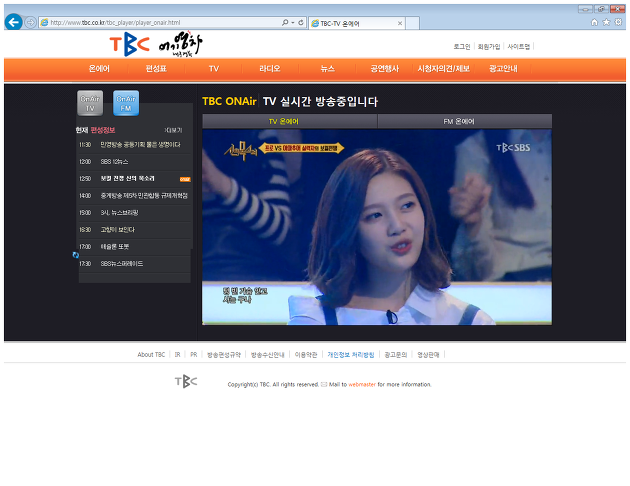Open the 공연행사 menu item
This screenshot has width=630, height=486.
click(x=385, y=69)
